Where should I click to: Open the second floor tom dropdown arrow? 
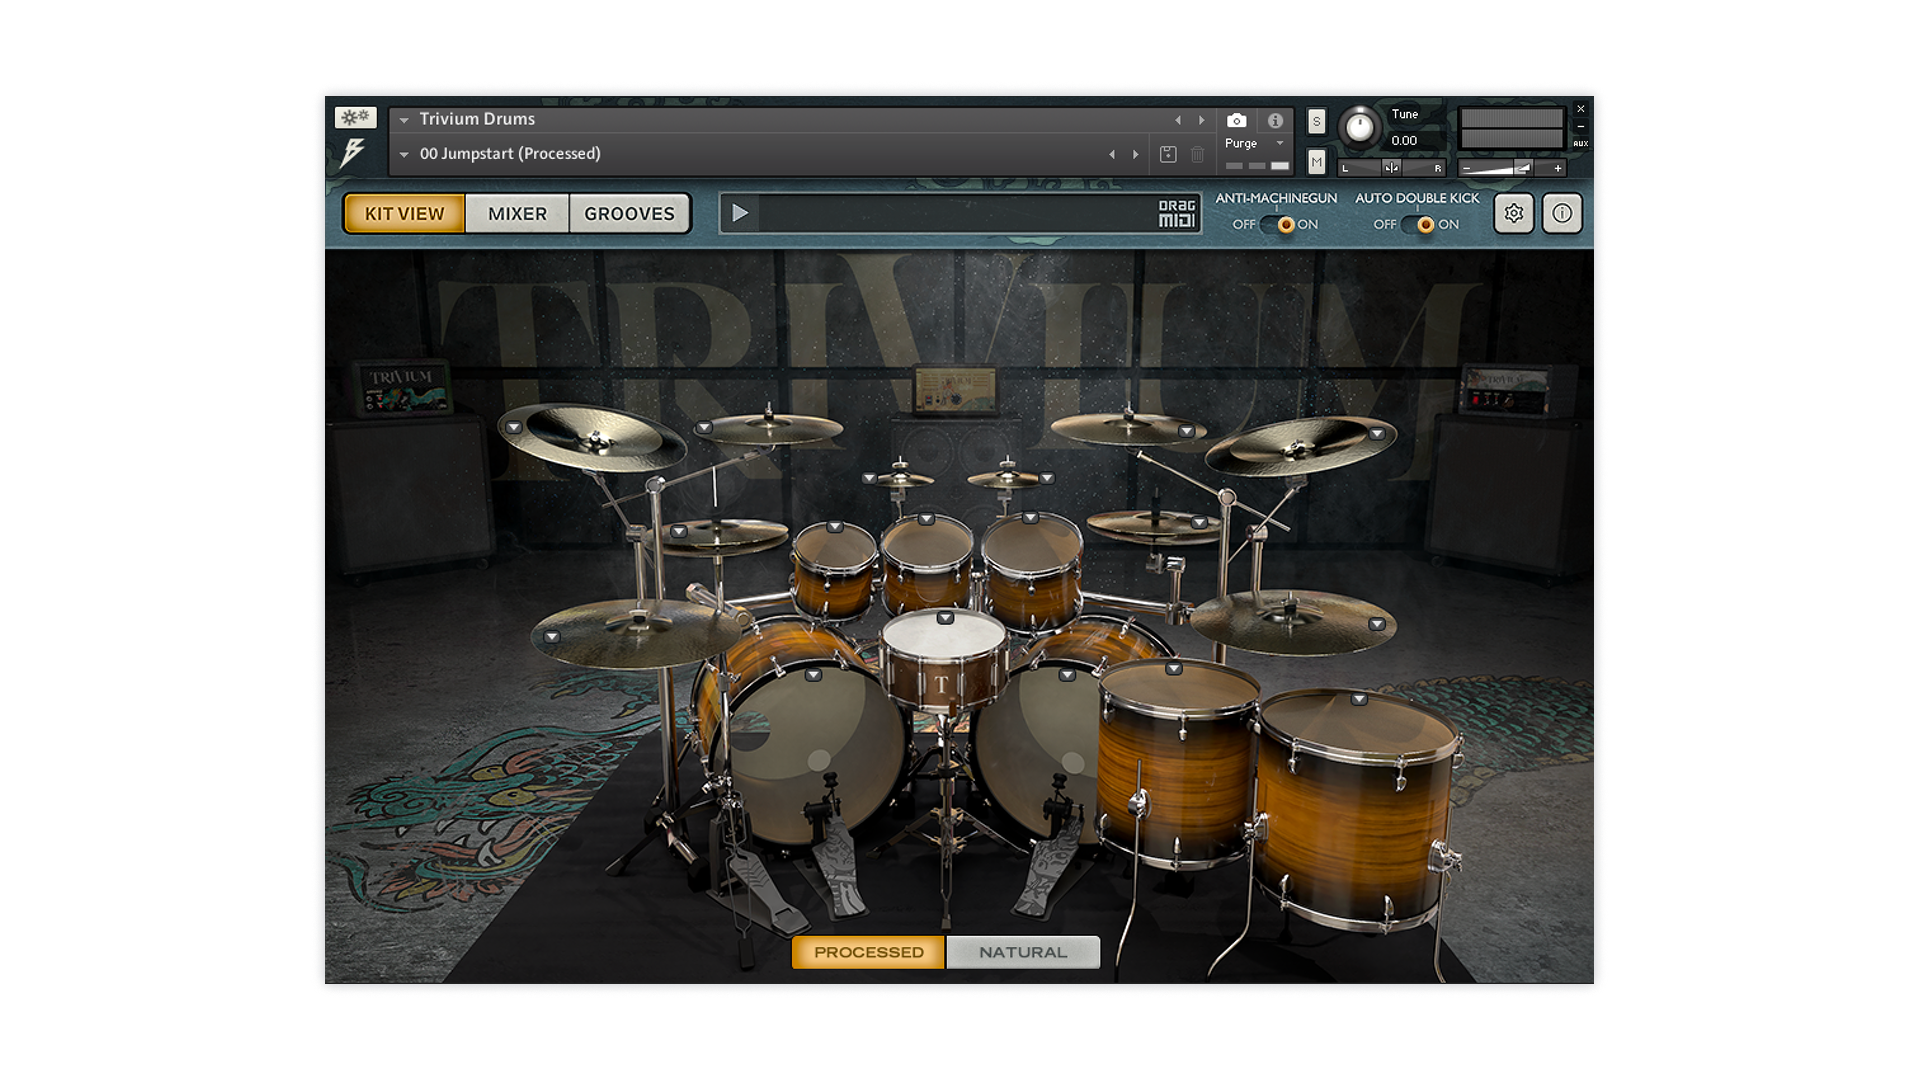coord(1358,699)
